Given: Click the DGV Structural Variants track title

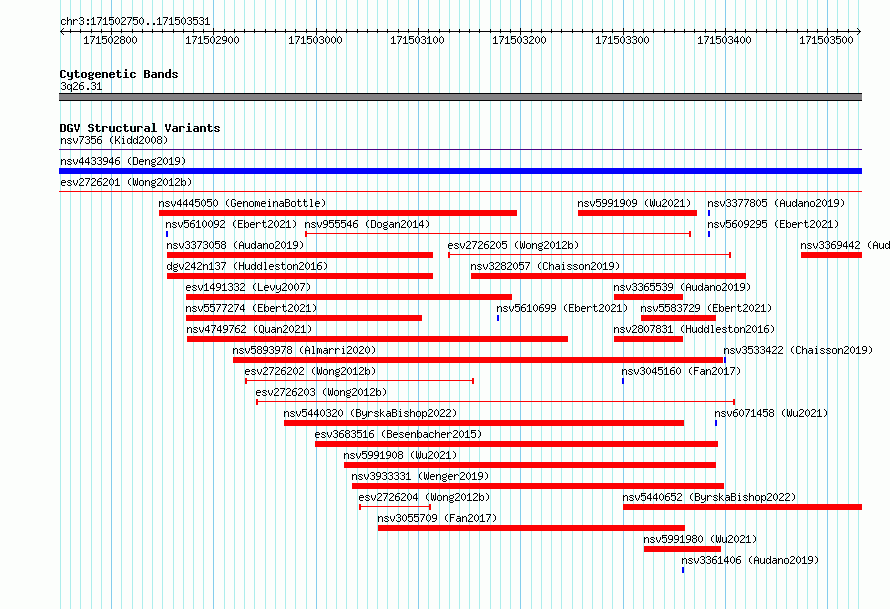Looking at the screenshot, I should (x=140, y=128).
